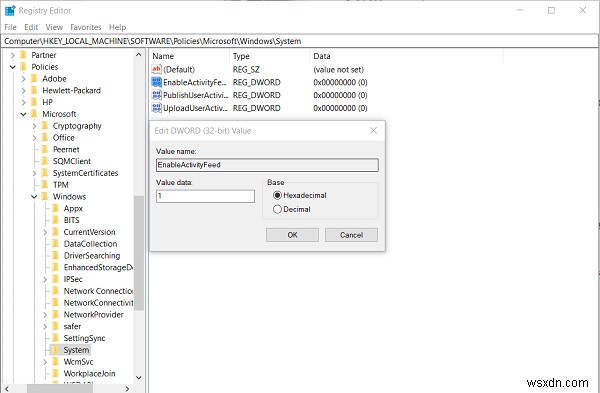This screenshot has width=600, height=393.
Task: Cancel the Edit DWORD dialog
Action: point(351,235)
